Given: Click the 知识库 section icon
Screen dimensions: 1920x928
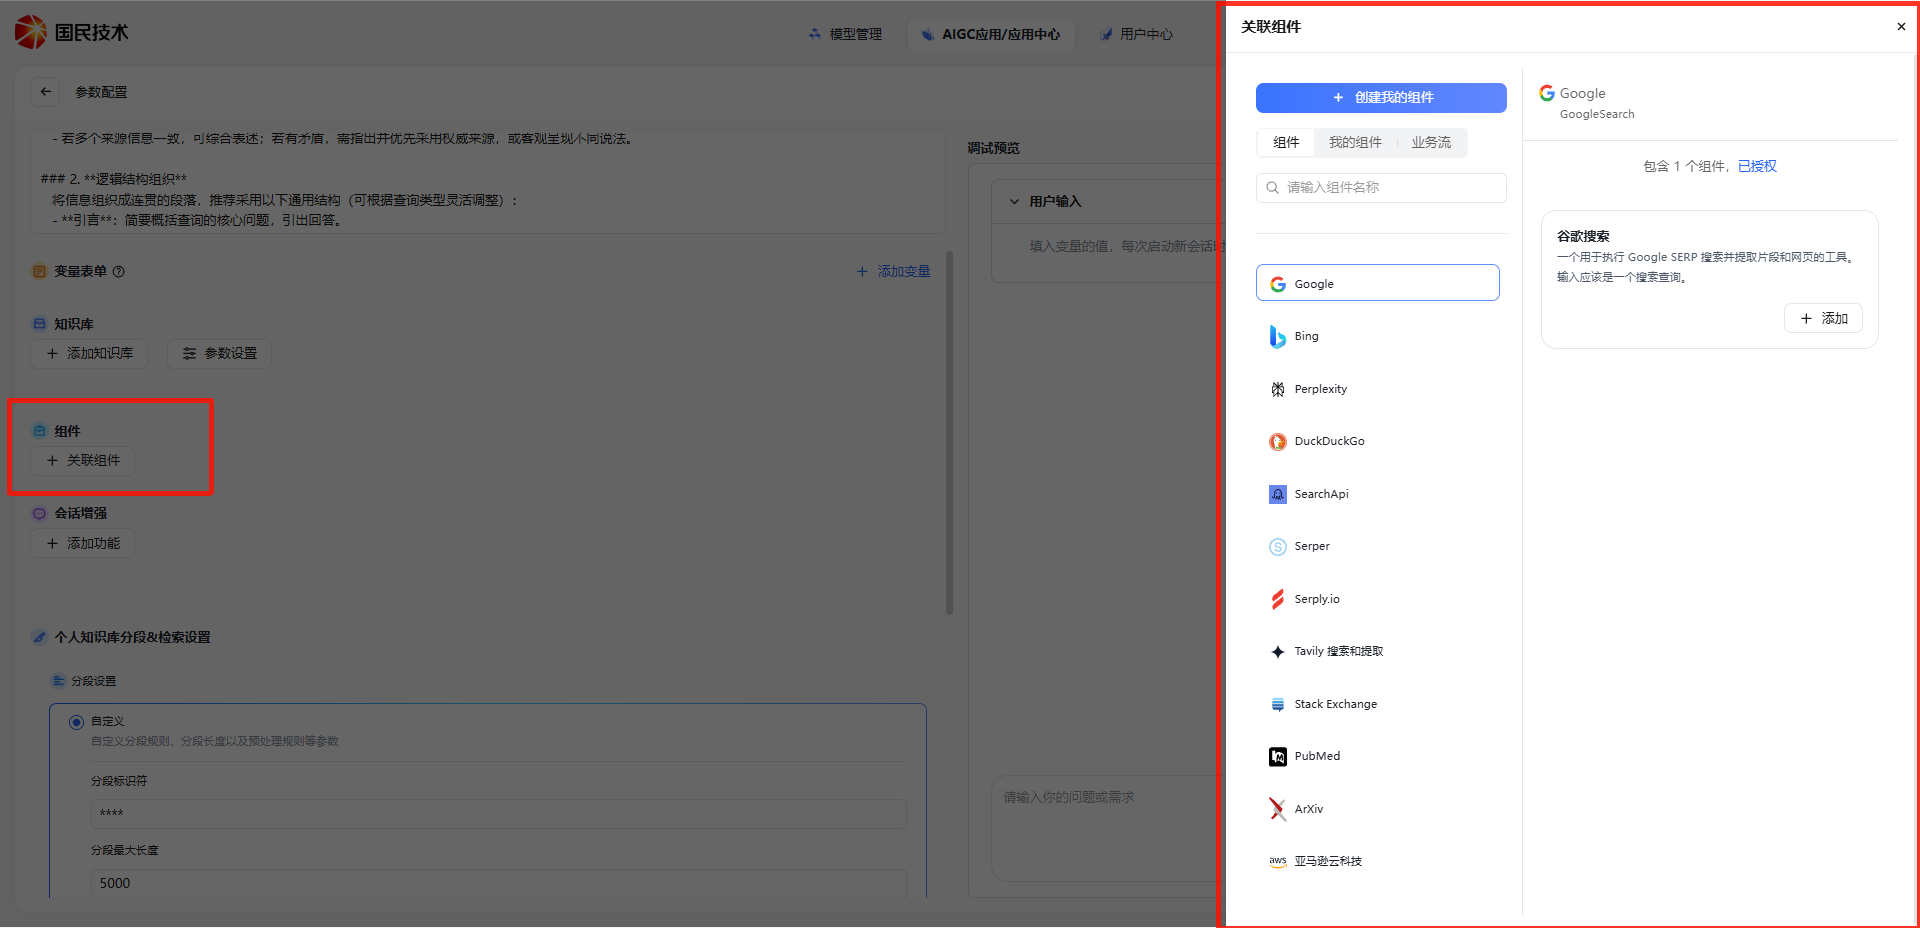Looking at the screenshot, I should tap(39, 324).
